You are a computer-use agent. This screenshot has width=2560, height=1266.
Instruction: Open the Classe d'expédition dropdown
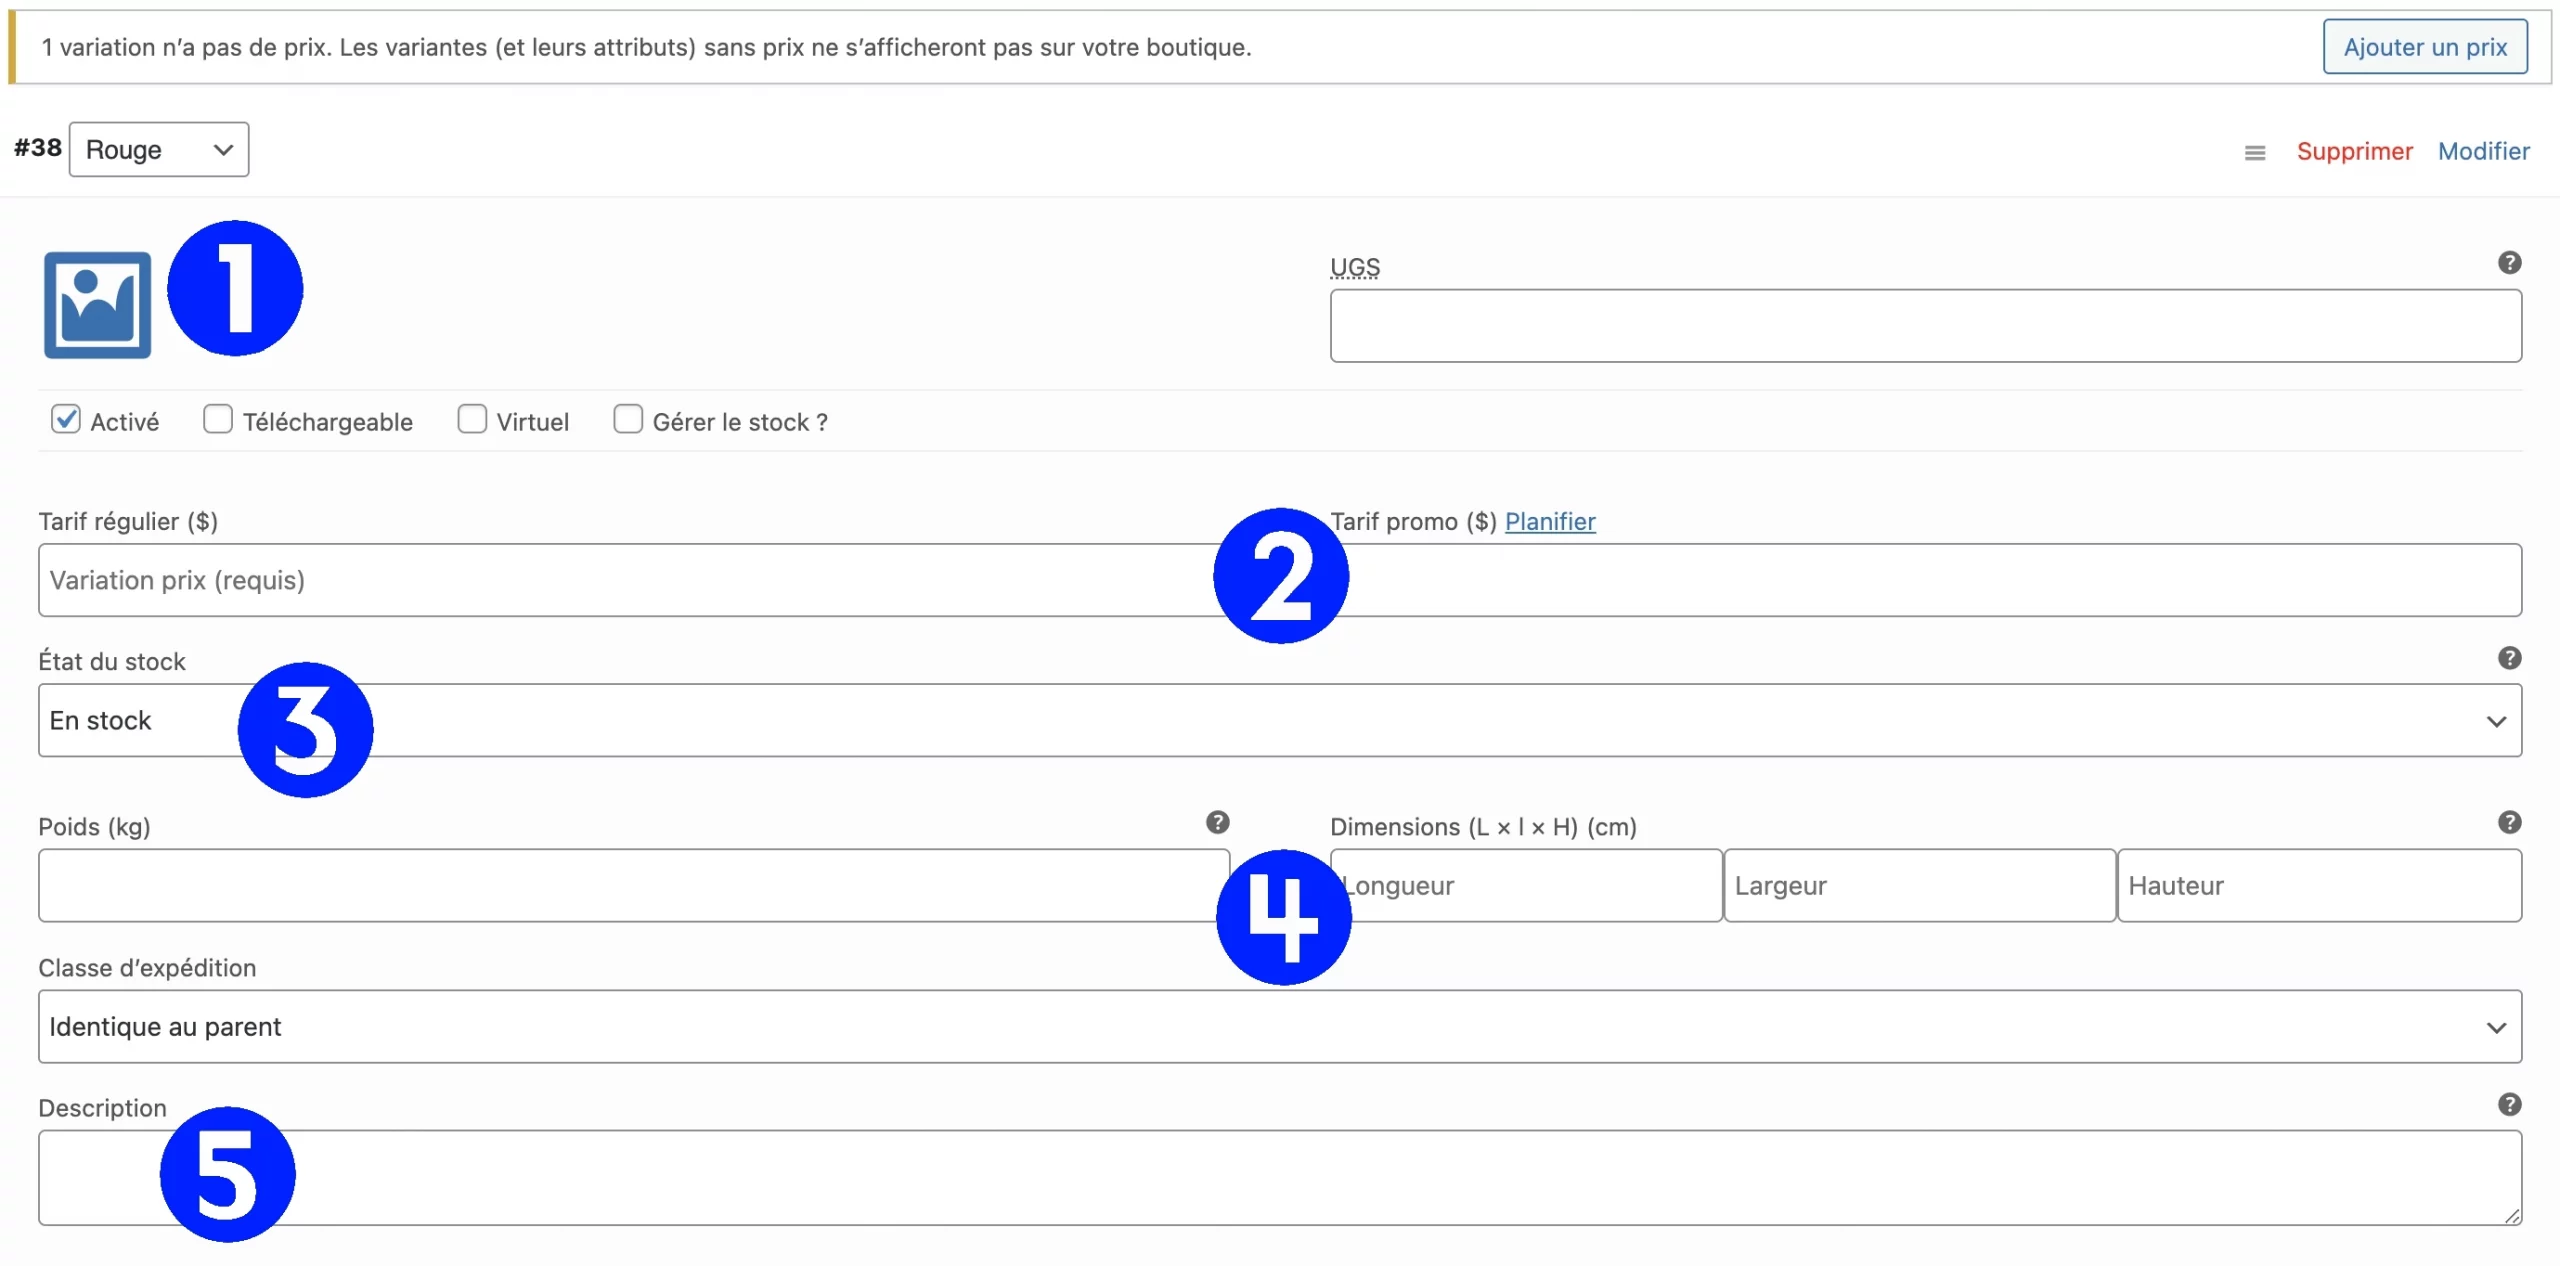[x=1280, y=1027]
